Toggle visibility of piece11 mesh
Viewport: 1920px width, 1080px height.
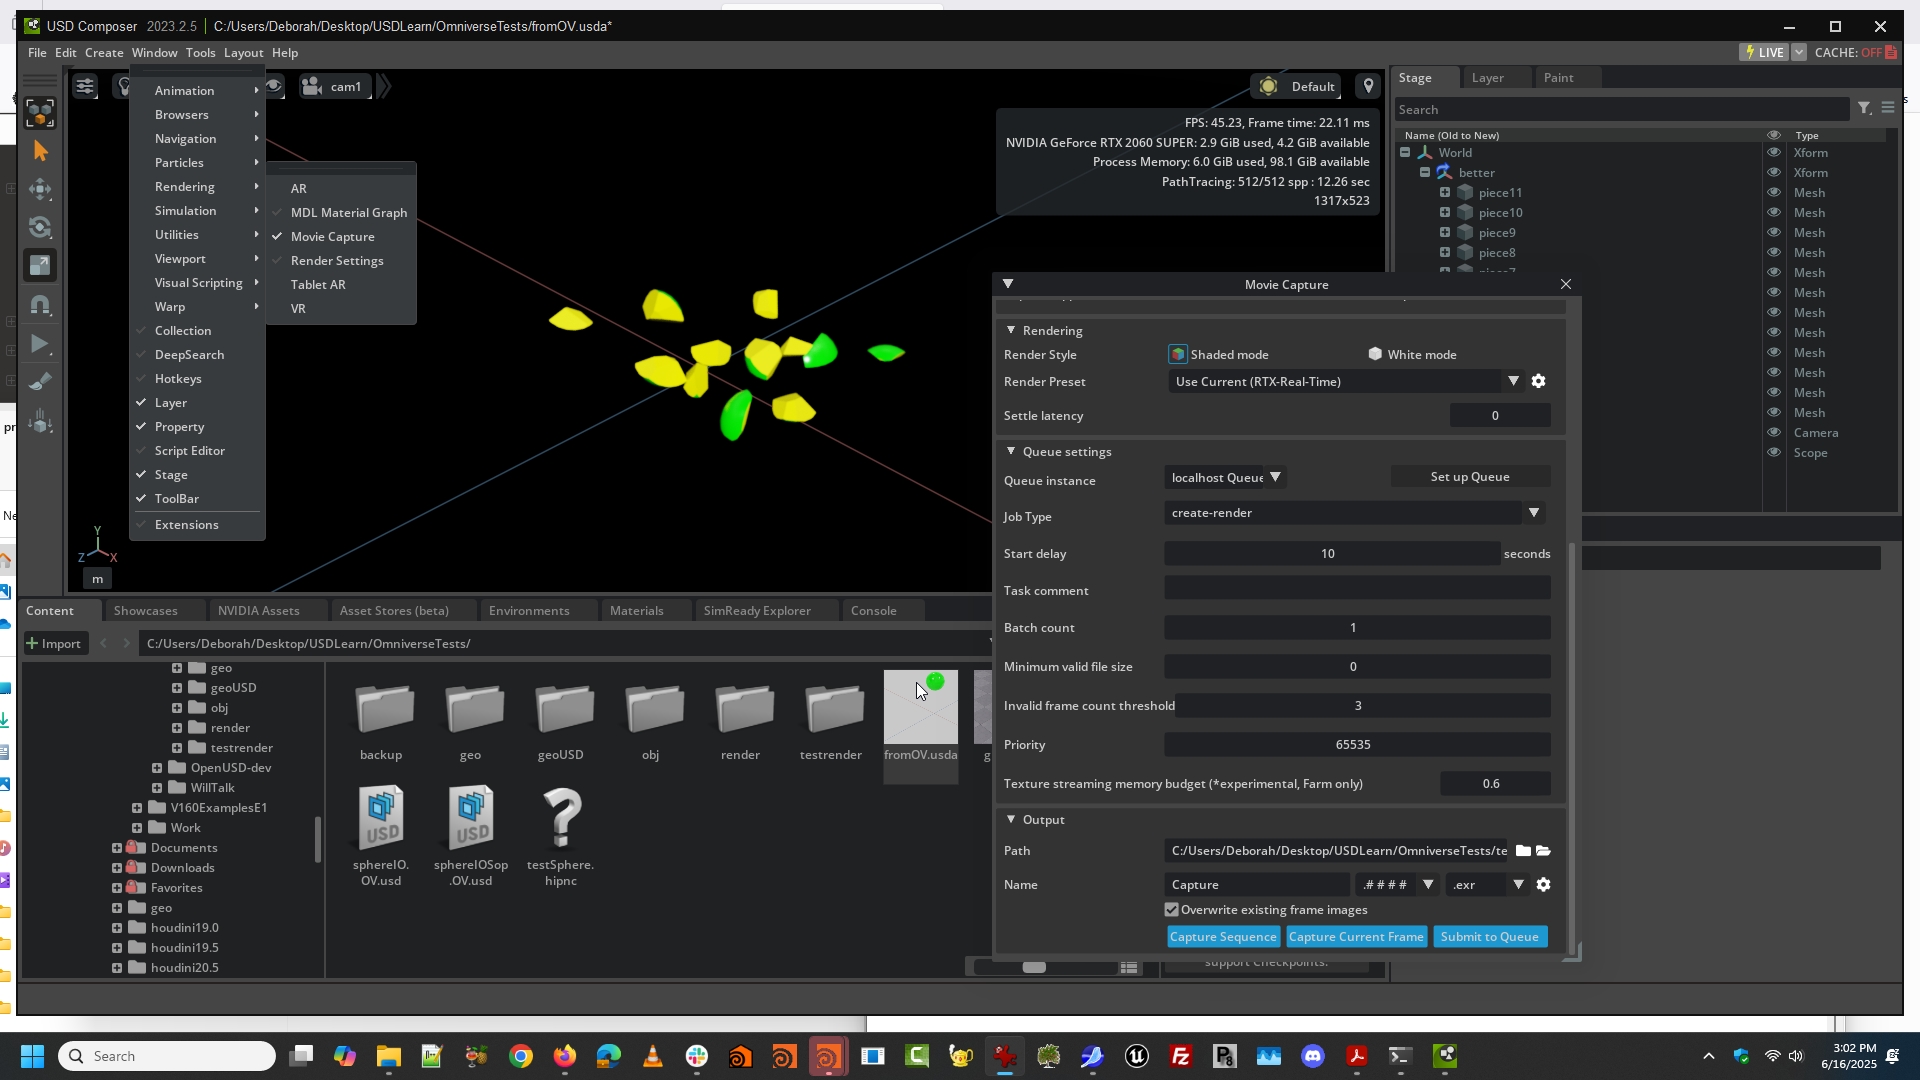click(x=1773, y=193)
